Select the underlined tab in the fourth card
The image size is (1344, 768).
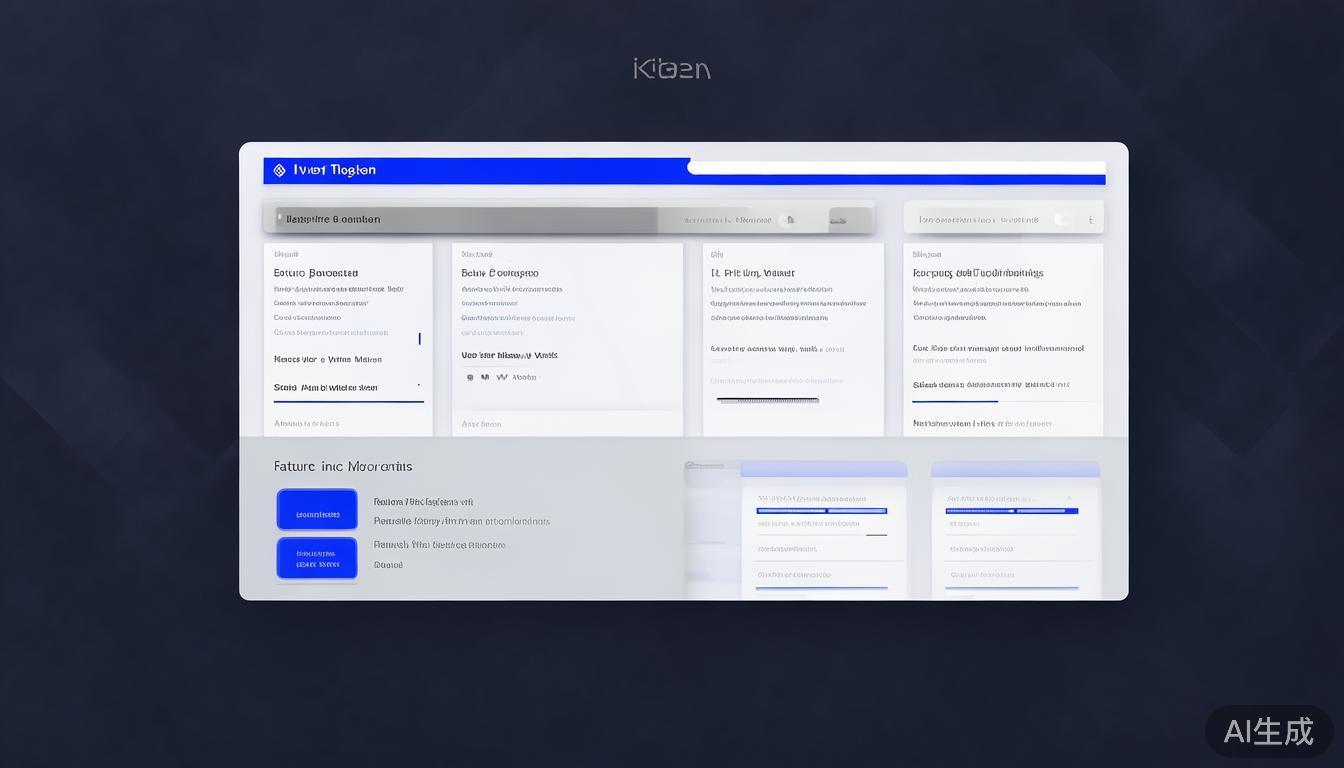point(954,385)
